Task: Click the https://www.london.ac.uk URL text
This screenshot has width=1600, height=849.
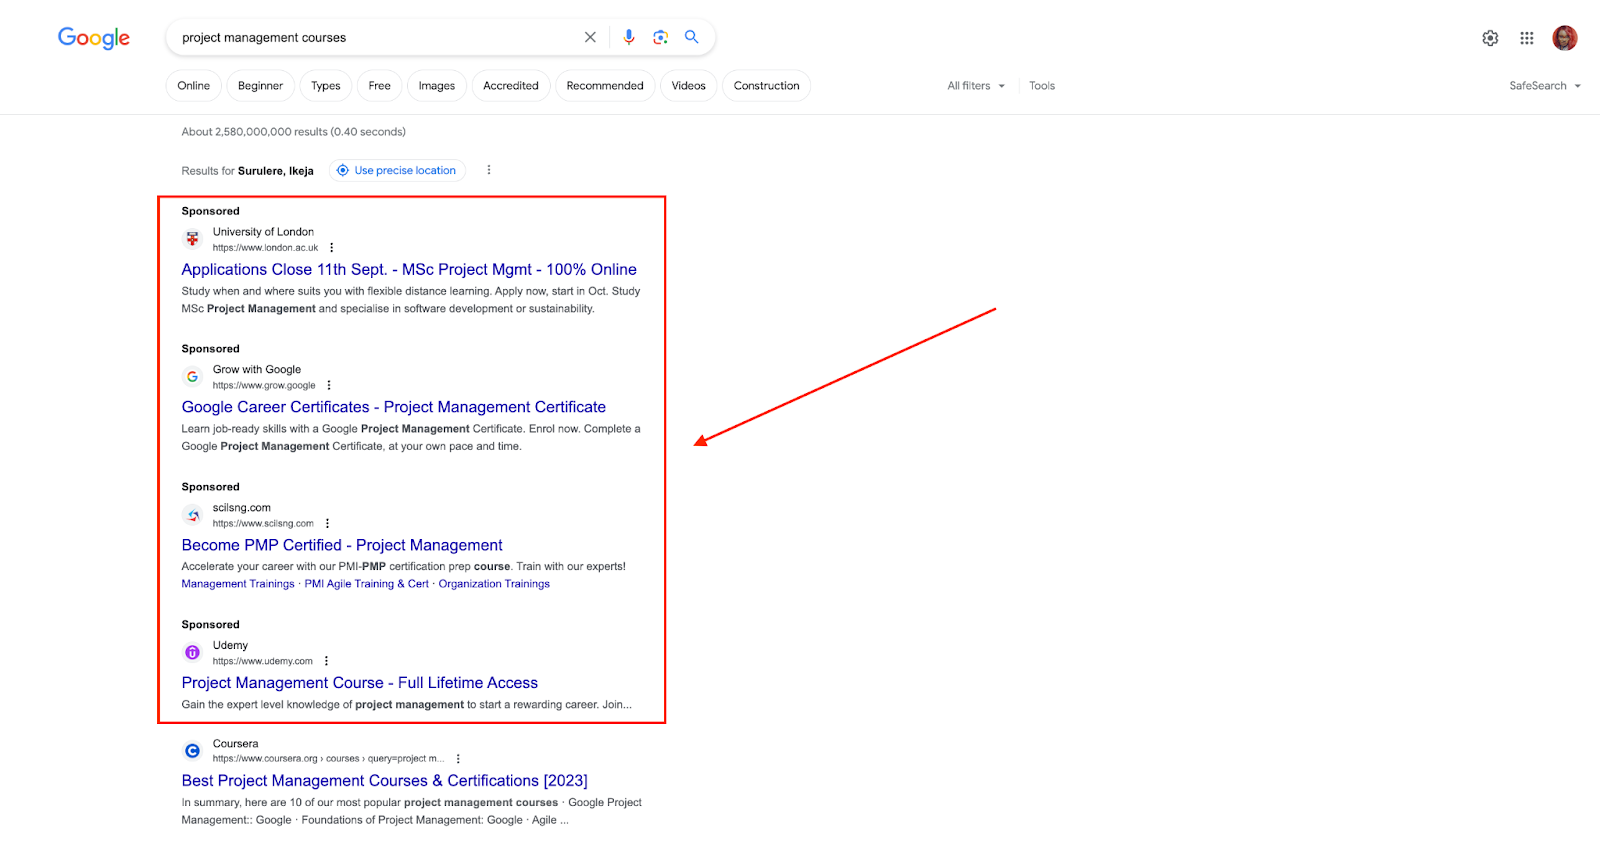Action: click(x=265, y=248)
